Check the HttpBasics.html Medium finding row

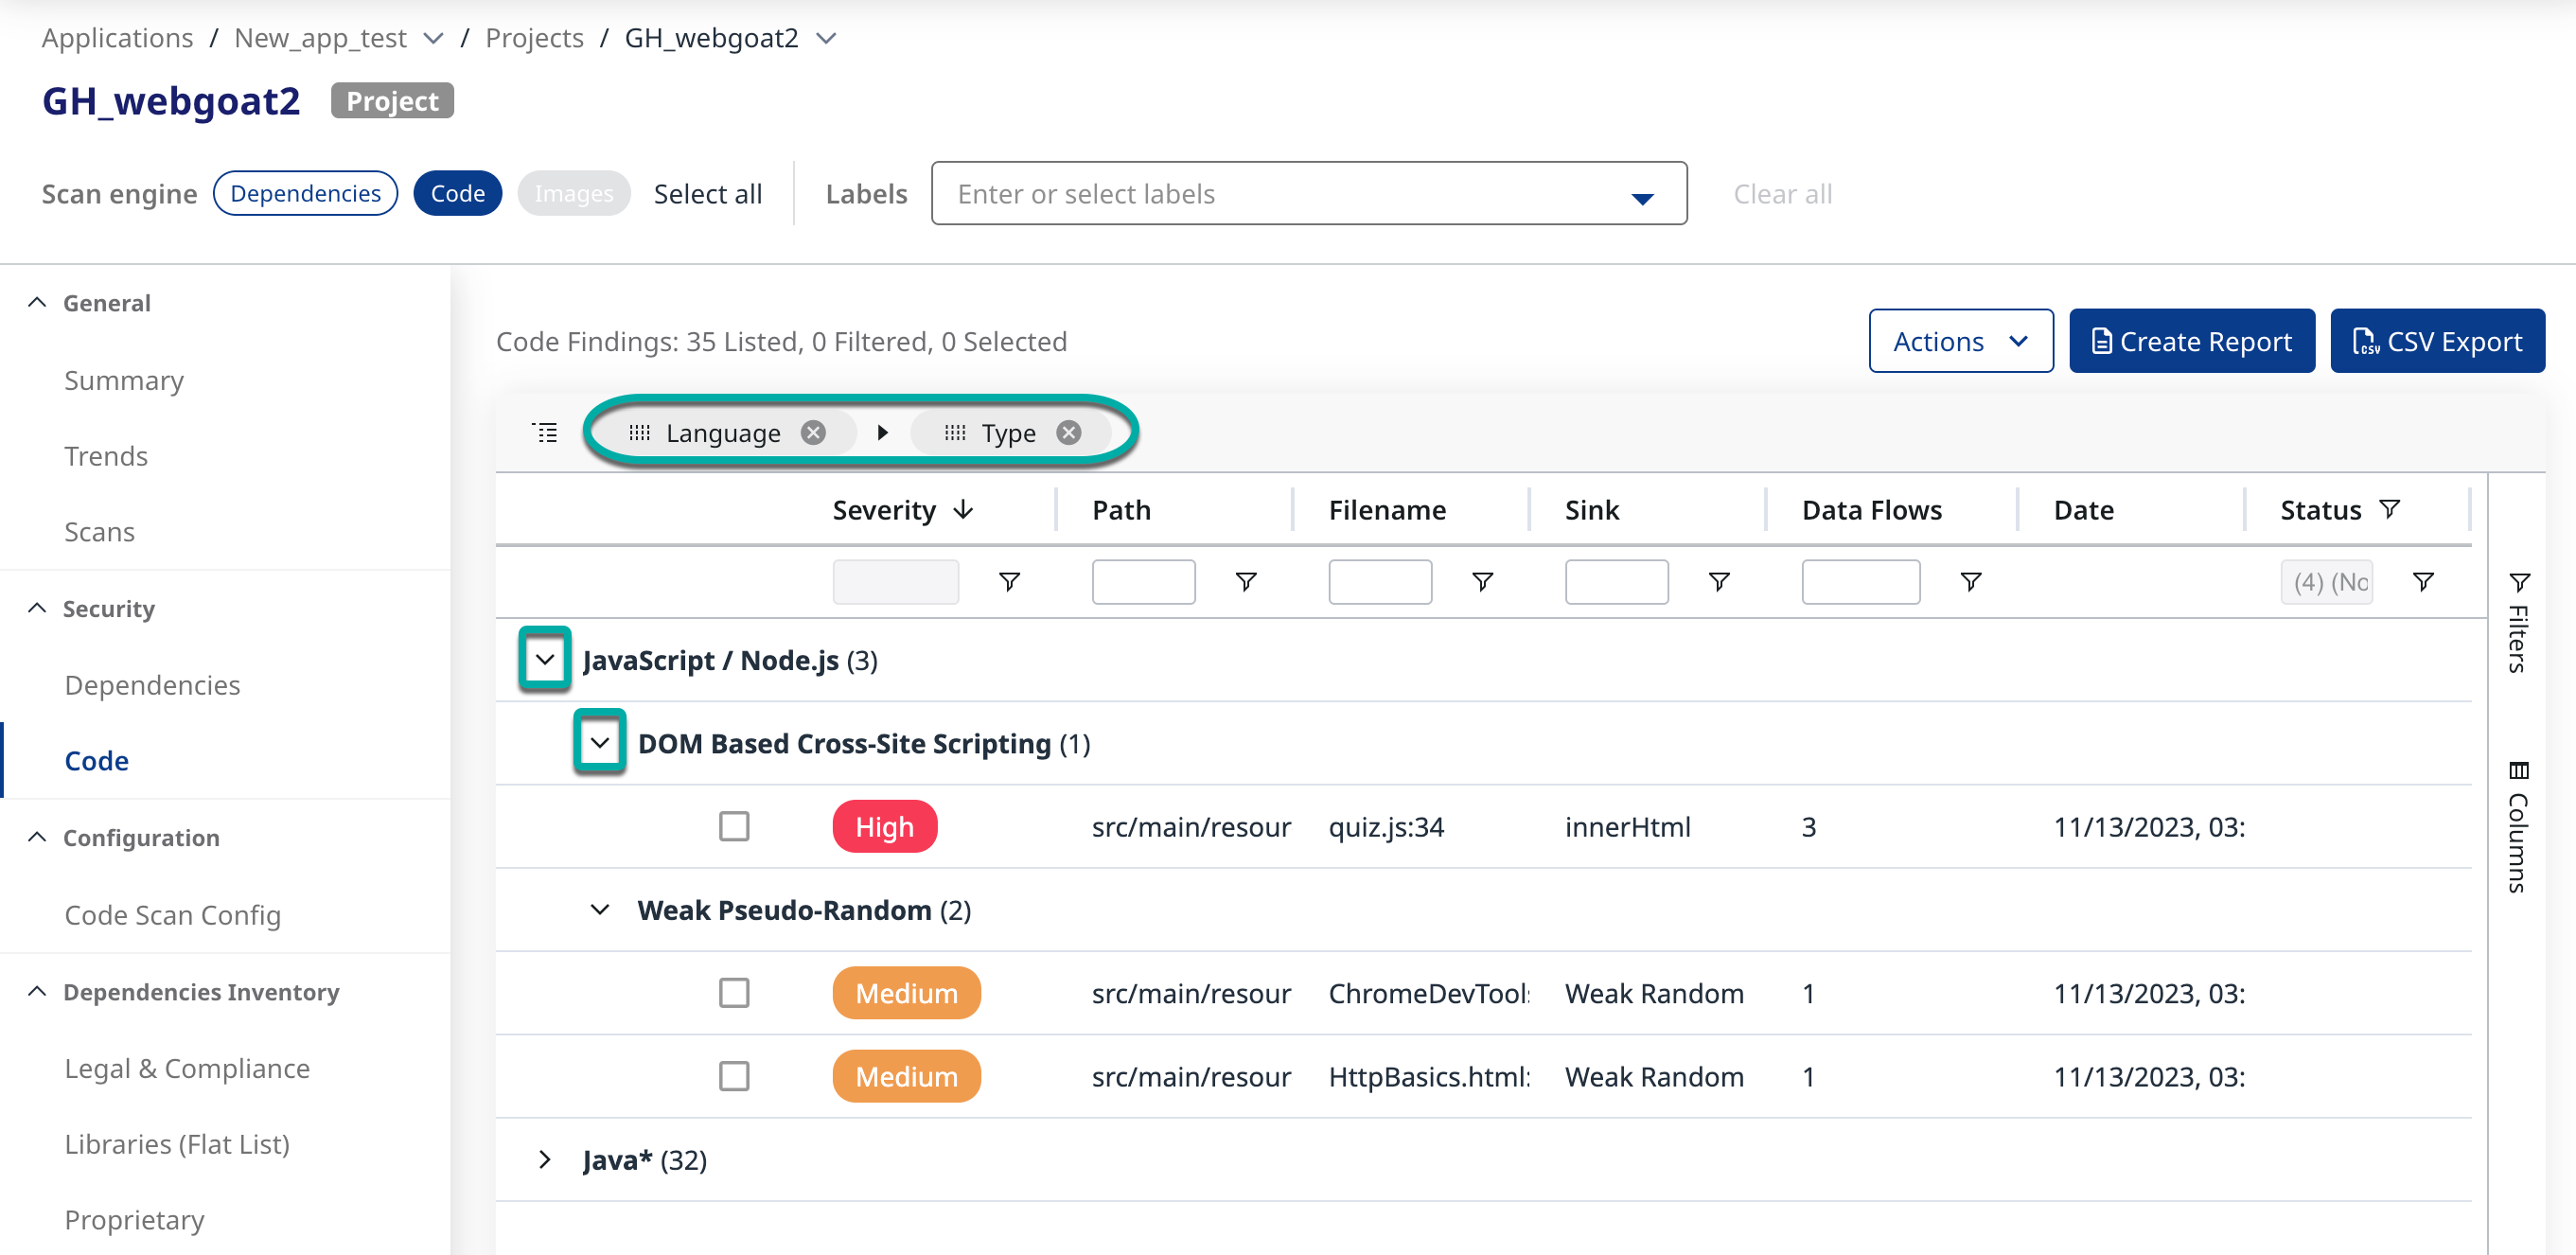(734, 1076)
